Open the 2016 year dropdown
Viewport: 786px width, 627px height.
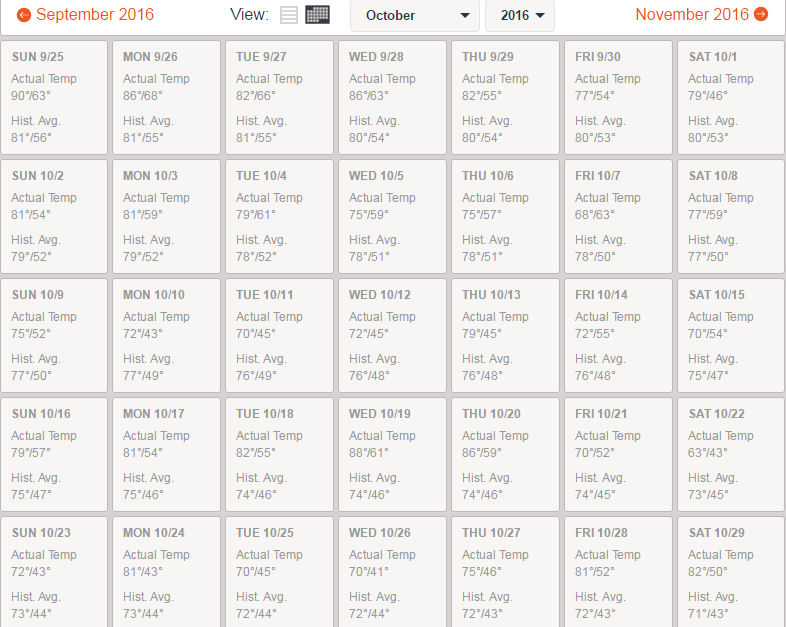tap(520, 16)
